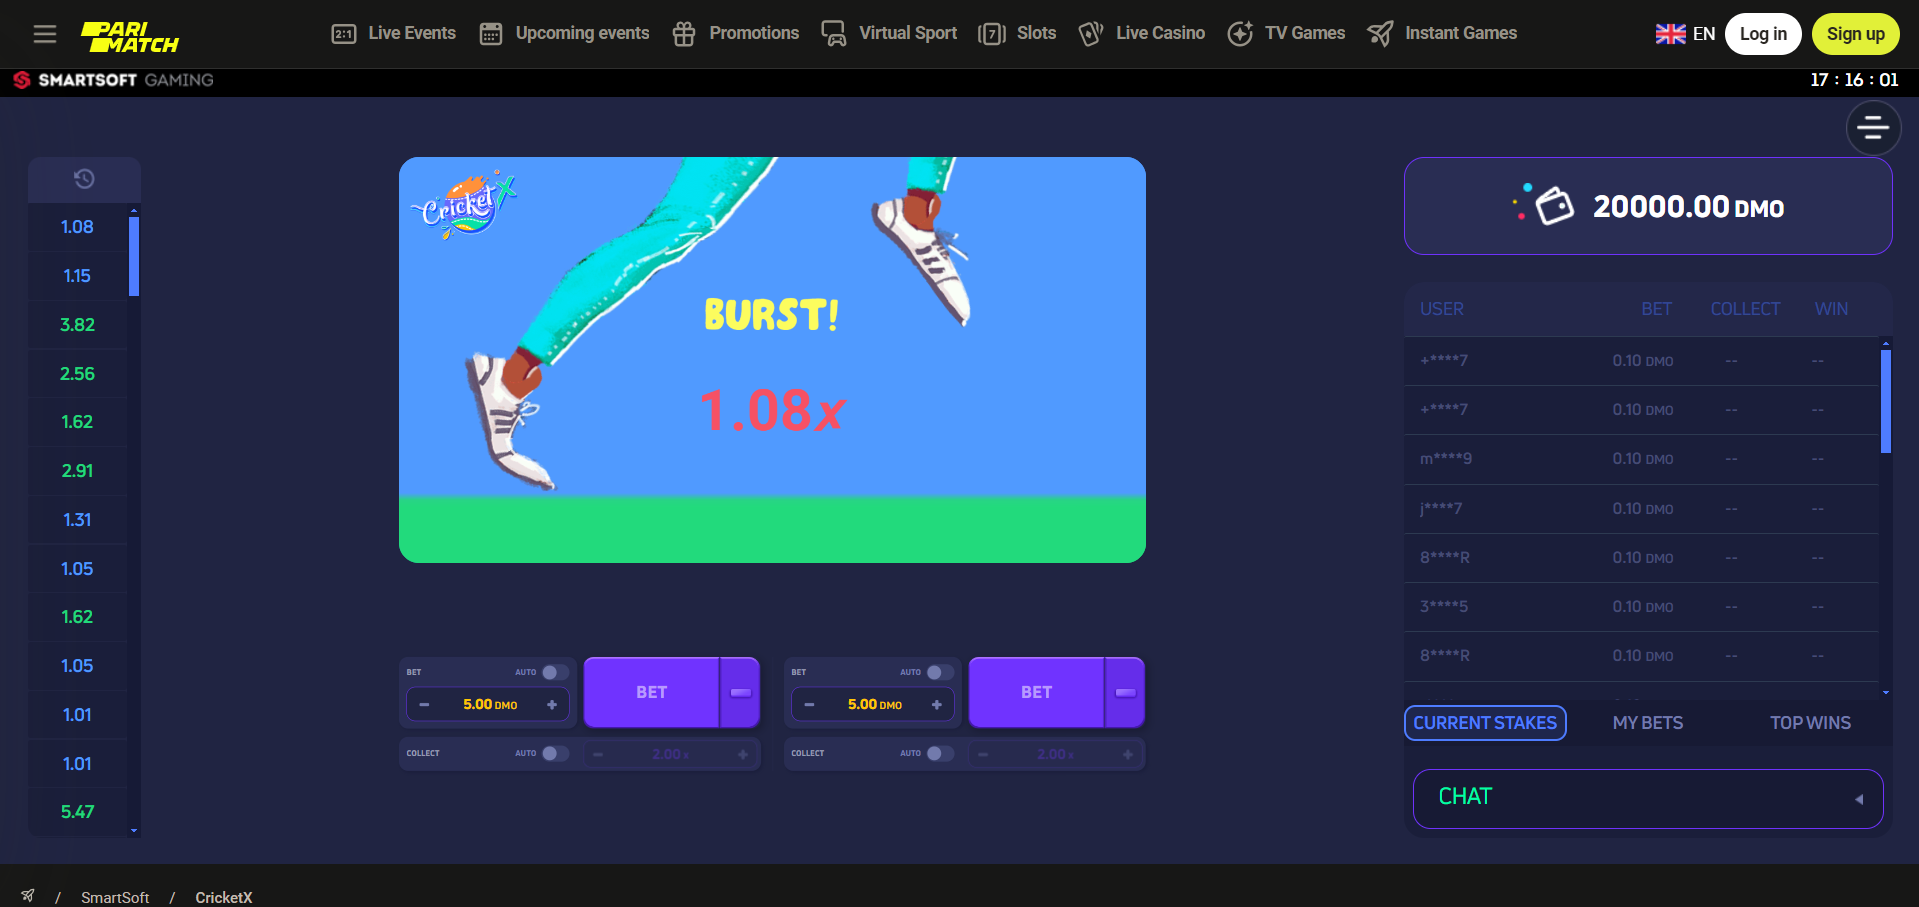
Task: Decrease the right bet amount with minus
Action: 809,705
